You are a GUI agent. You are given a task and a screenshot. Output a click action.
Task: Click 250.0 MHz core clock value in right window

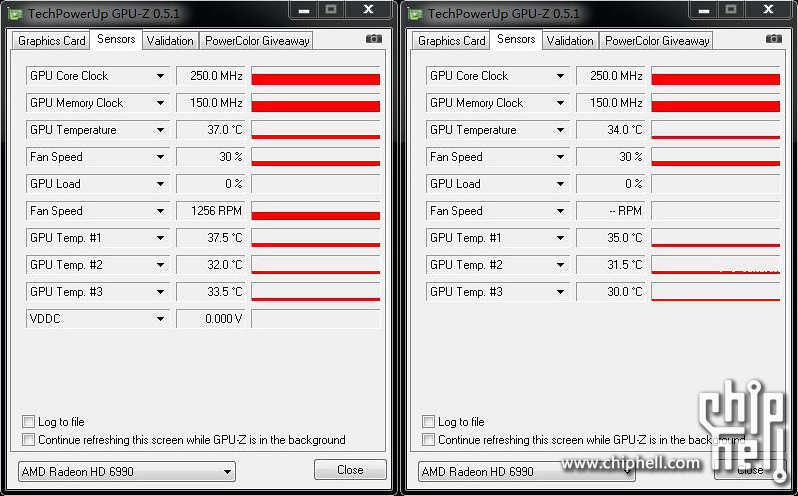(x=611, y=76)
